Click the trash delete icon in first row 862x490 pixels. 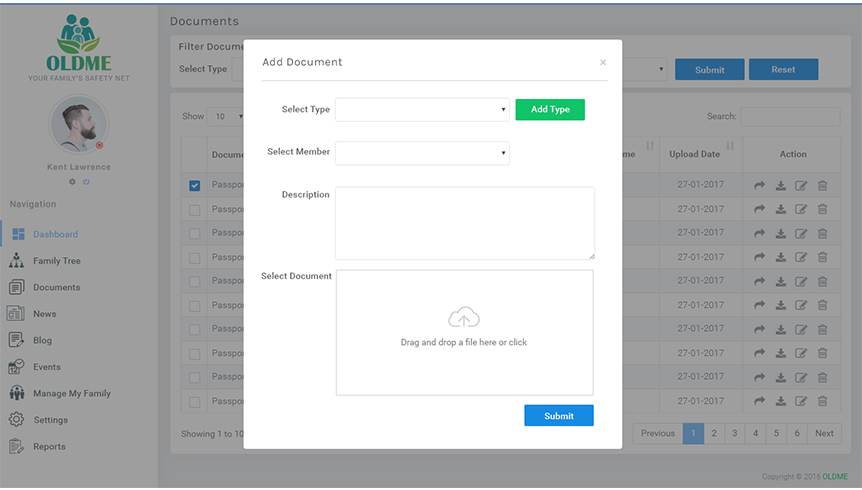pyautogui.click(x=822, y=185)
